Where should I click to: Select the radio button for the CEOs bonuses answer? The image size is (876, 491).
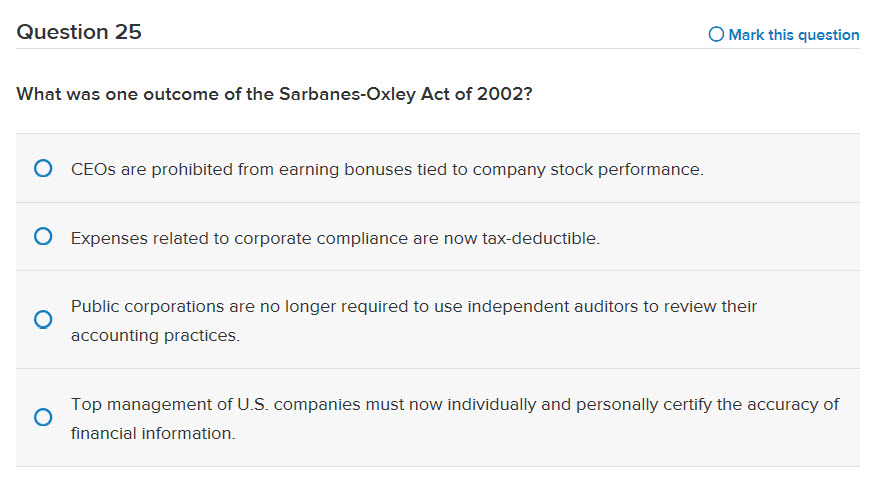point(43,169)
